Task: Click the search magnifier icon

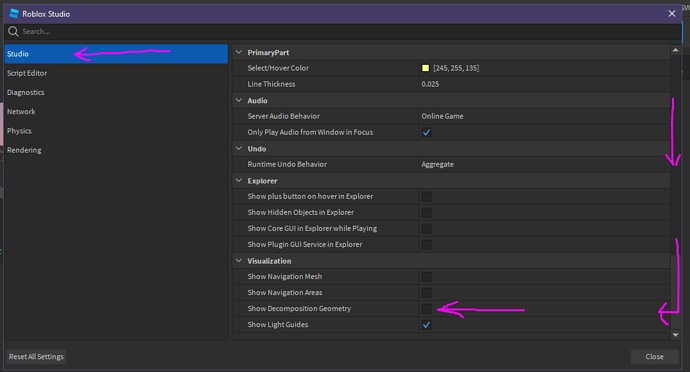Action: pyautogui.click(x=13, y=31)
